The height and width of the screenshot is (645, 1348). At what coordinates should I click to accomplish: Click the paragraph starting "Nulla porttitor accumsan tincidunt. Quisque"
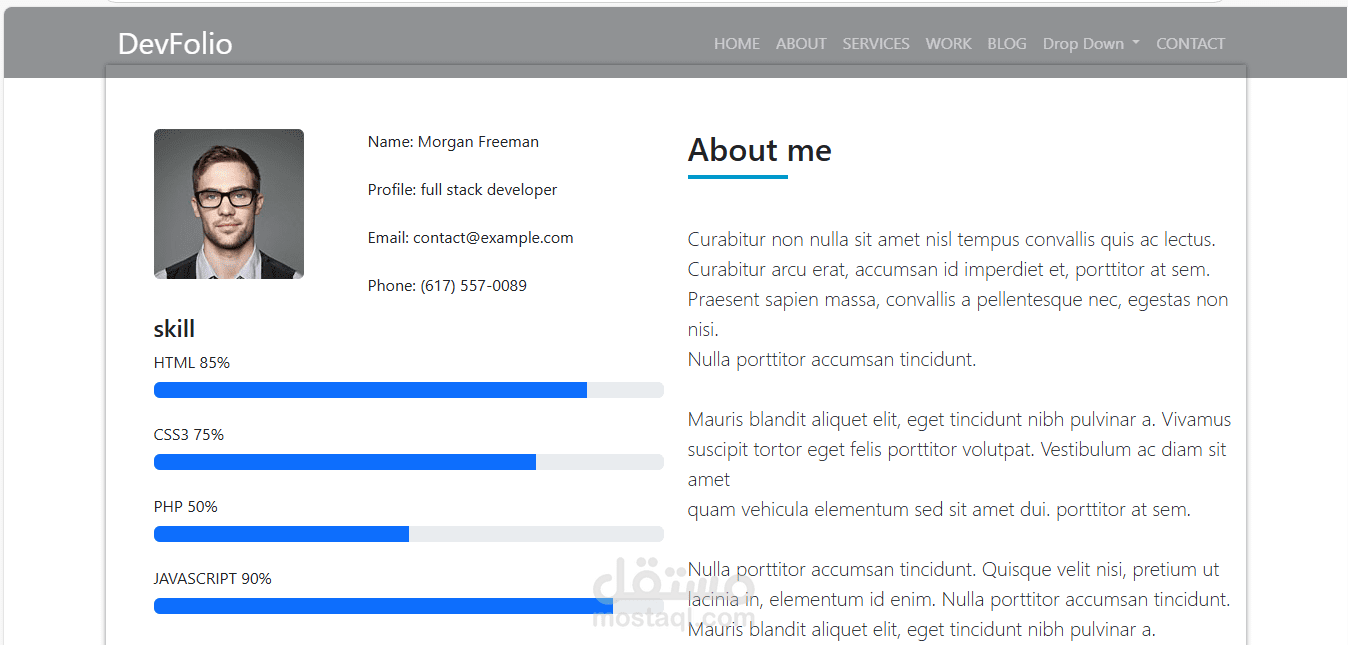point(959,600)
